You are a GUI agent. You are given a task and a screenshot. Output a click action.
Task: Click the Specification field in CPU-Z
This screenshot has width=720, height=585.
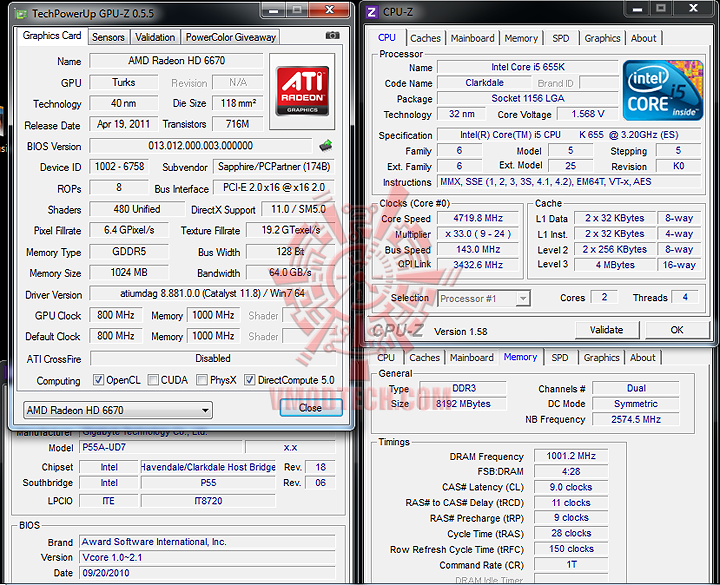coord(569,135)
